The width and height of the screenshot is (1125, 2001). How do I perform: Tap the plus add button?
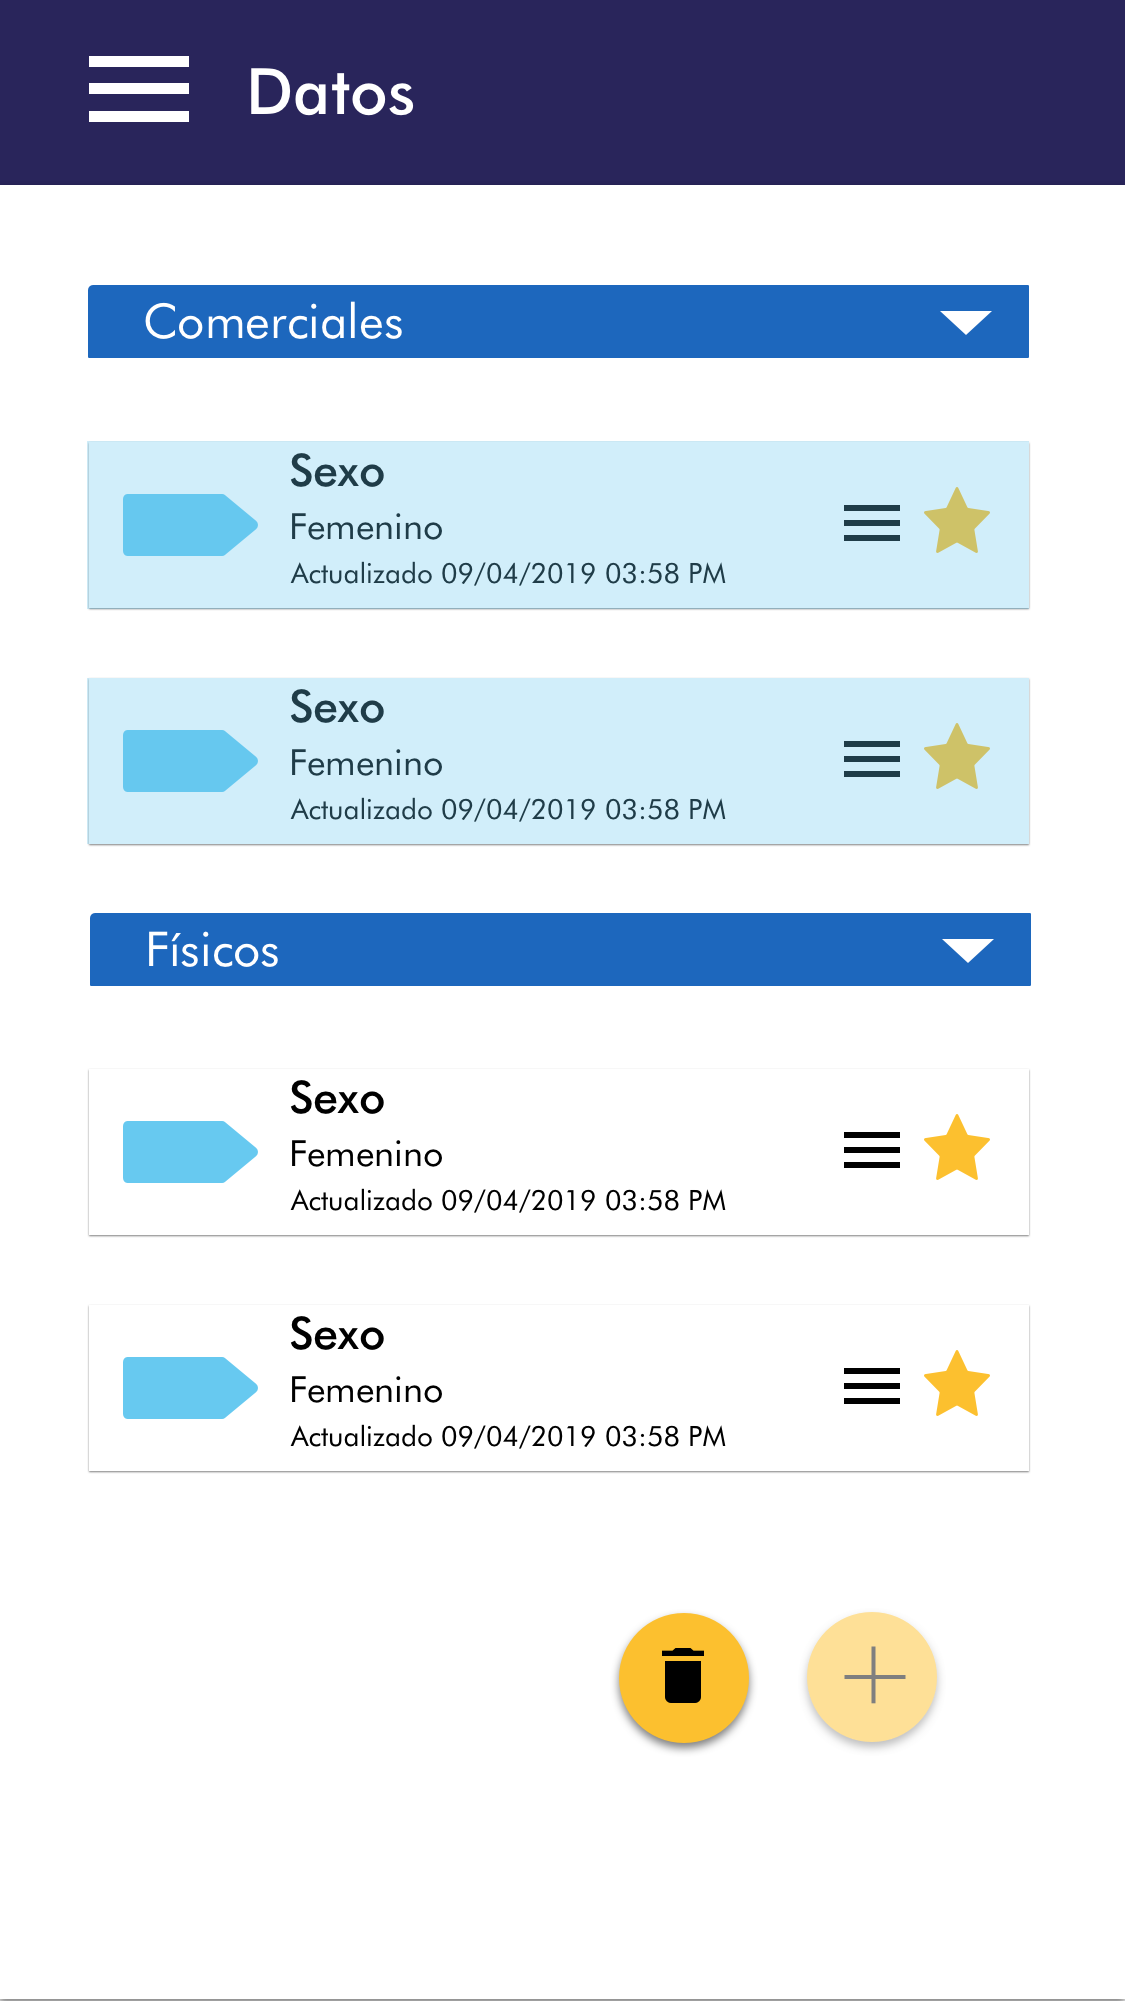point(873,1677)
